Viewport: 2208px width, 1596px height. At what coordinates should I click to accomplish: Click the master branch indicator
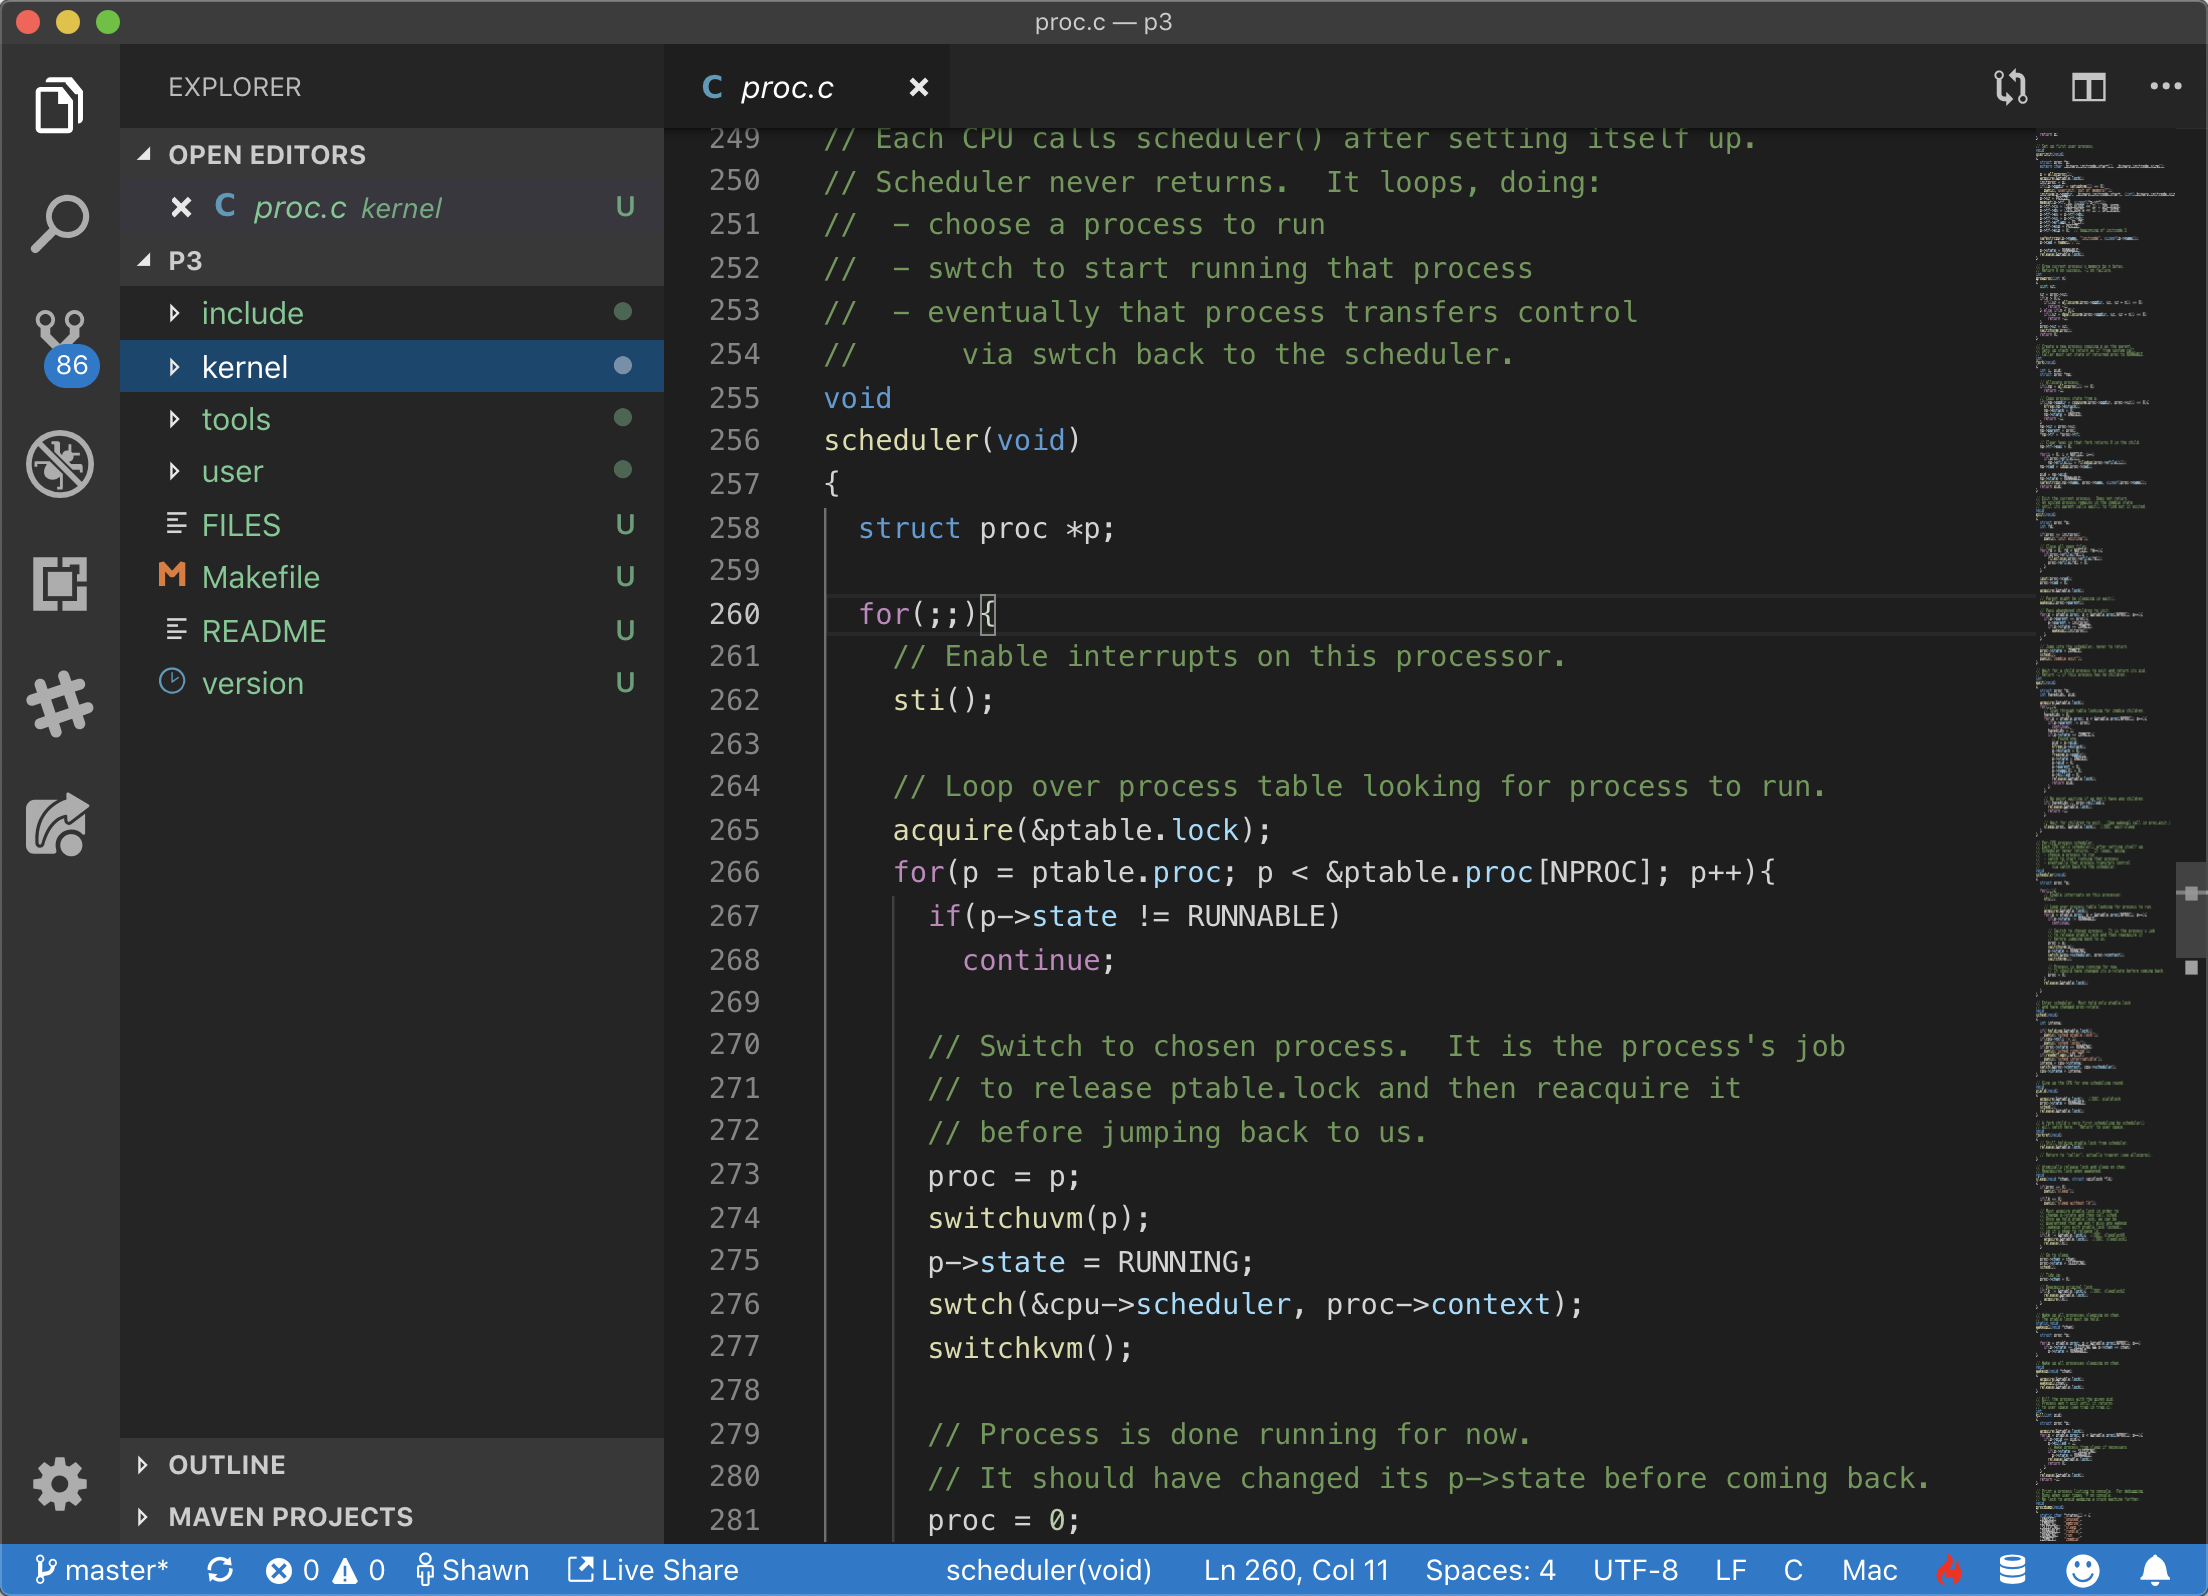point(101,1570)
